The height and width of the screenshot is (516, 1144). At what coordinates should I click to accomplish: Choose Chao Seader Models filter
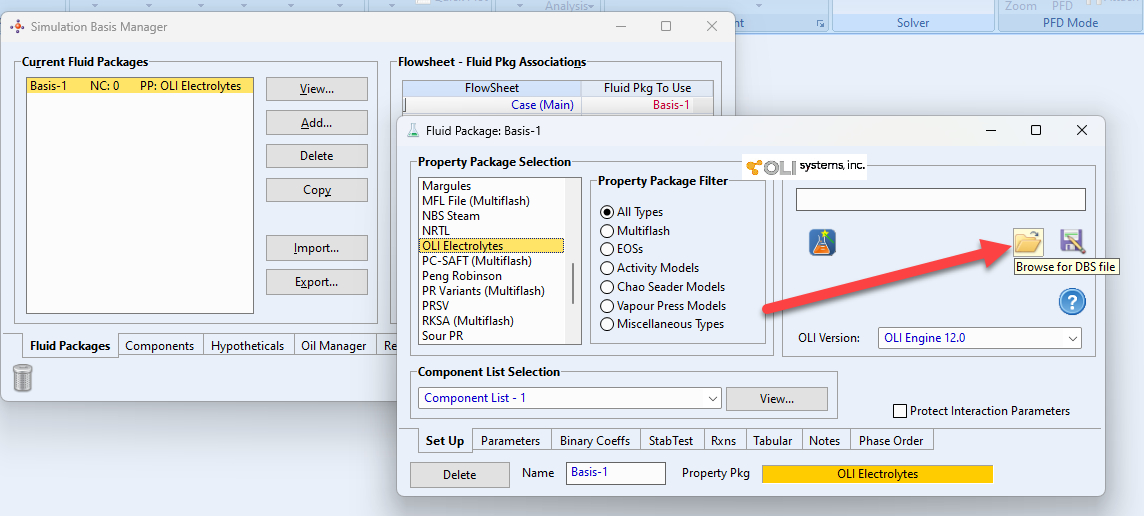[606, 287]
